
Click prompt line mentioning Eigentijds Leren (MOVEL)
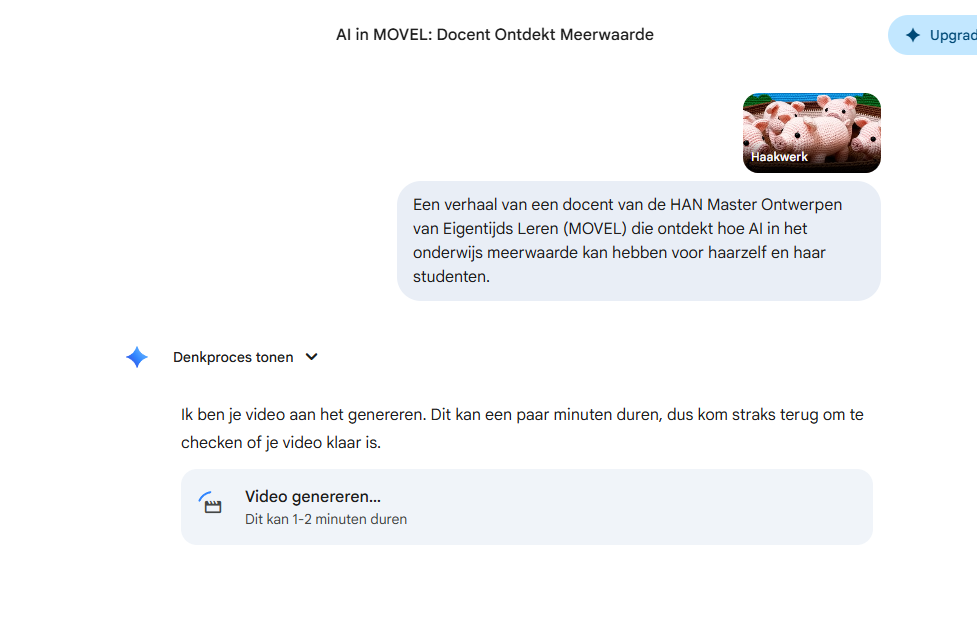(610, 229)
